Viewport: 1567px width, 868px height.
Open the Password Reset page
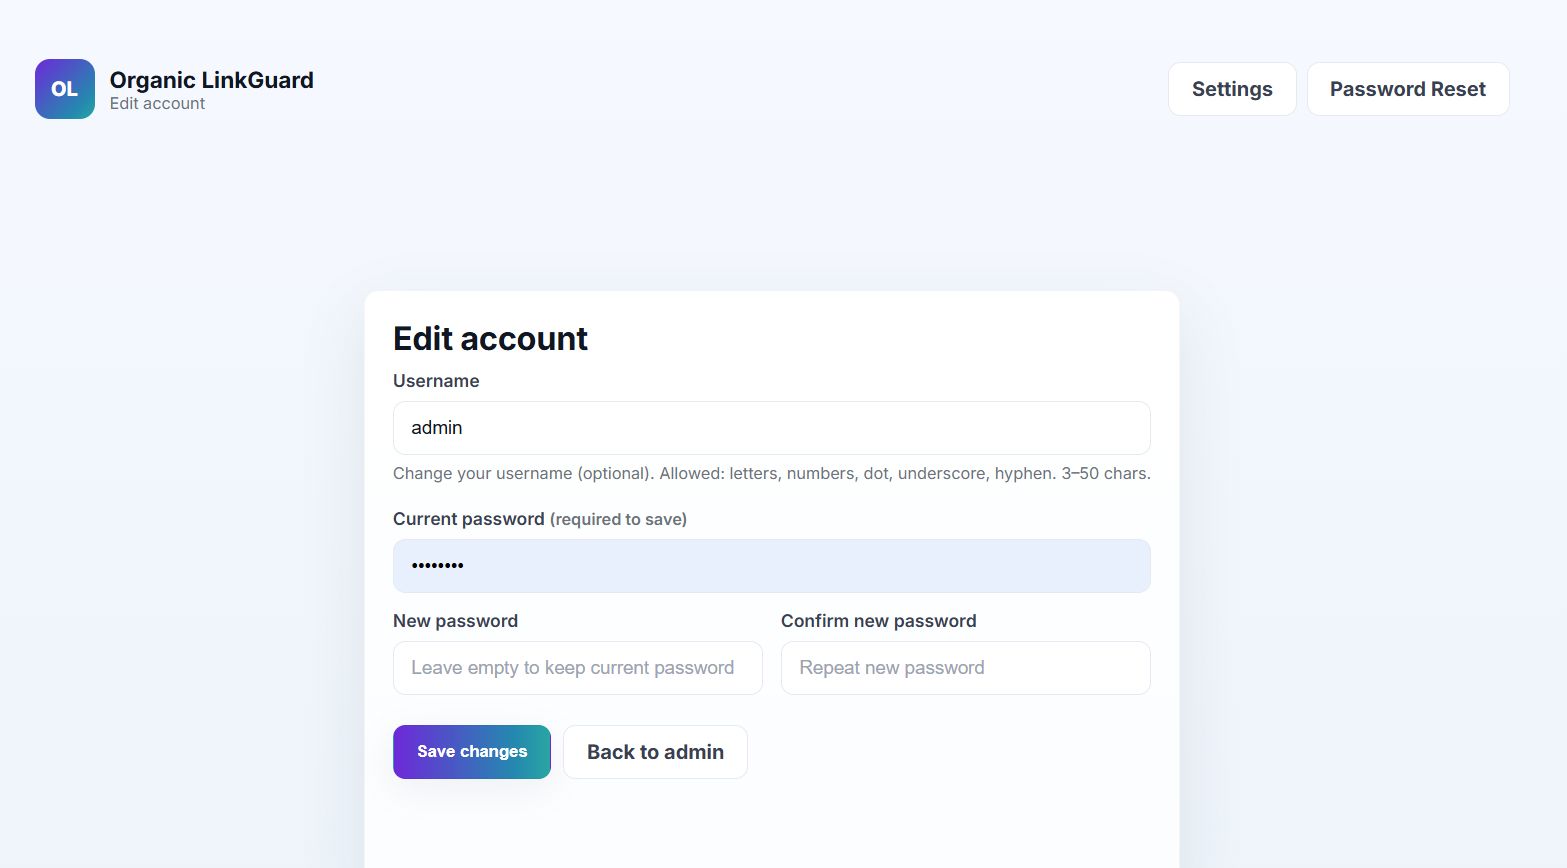(1407, 89)
